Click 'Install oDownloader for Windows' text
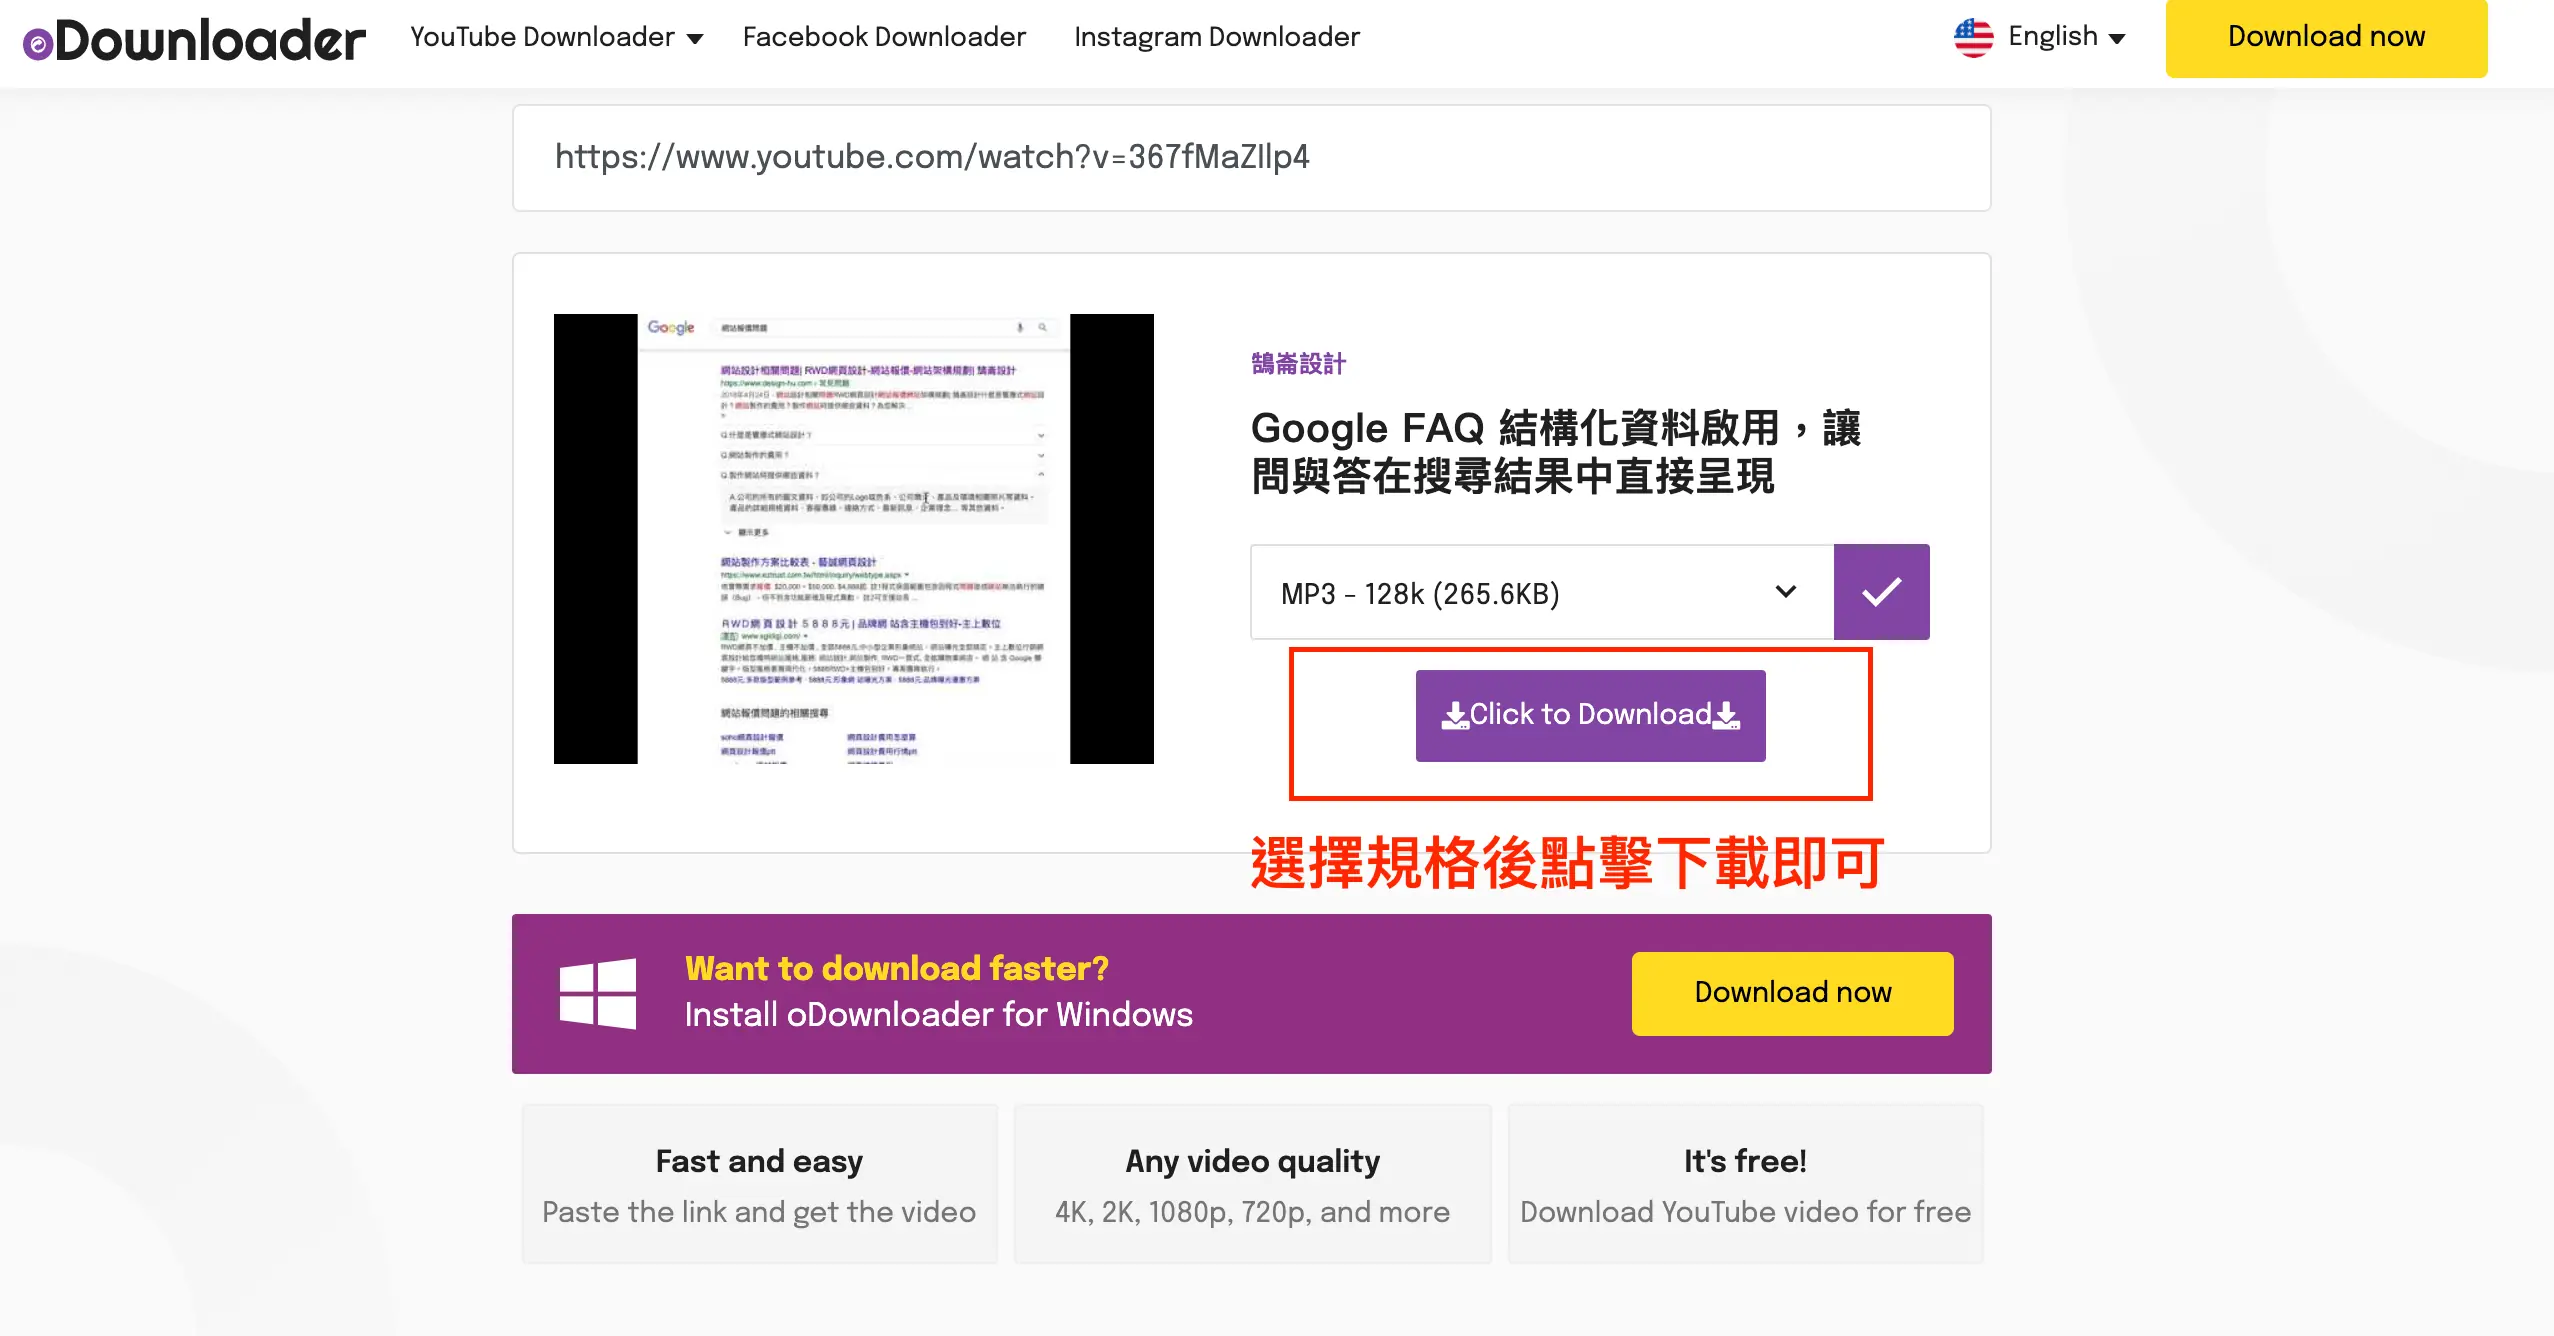This screenshot has height=1336, width=2554. click(938, 1015)
